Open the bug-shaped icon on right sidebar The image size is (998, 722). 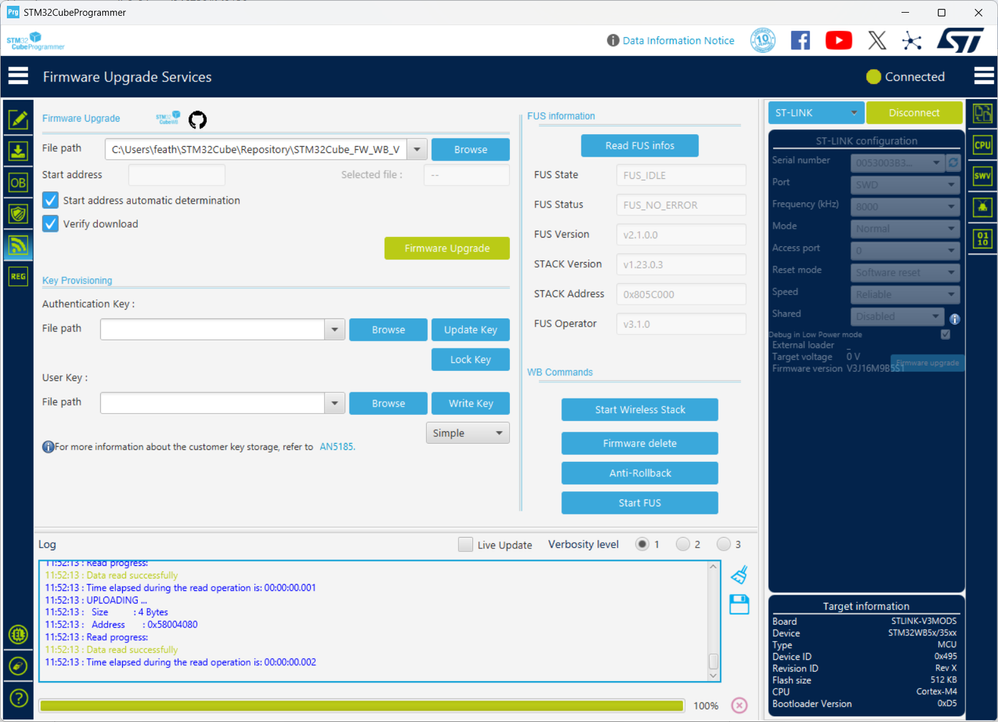click(982, 207)
